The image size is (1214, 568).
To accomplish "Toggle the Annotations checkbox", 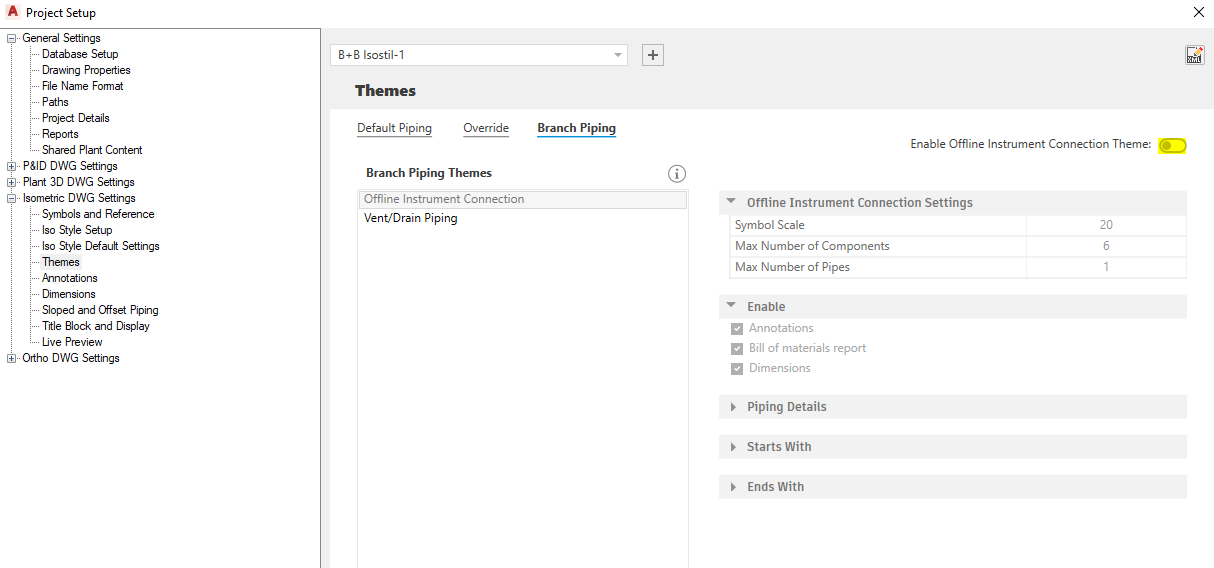I will 737,329.
